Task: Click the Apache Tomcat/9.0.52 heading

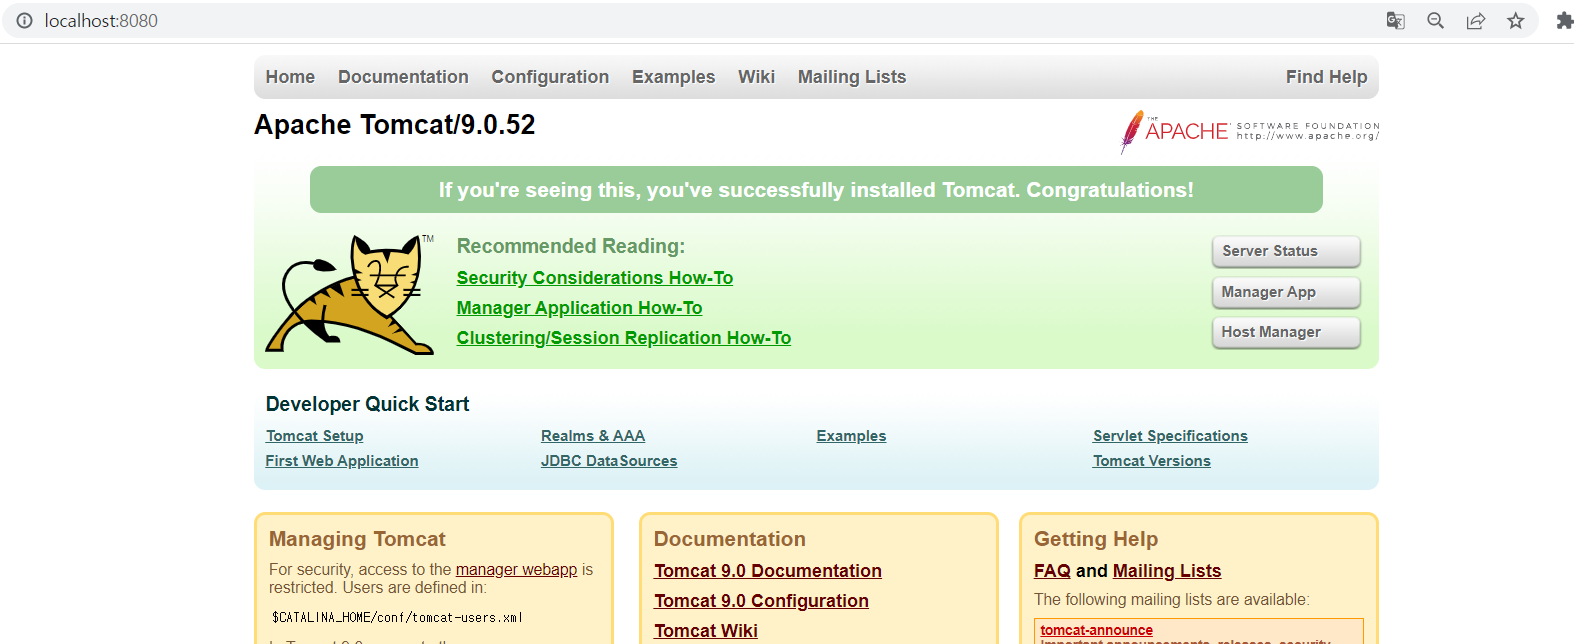Action: [x=395, y=125]
